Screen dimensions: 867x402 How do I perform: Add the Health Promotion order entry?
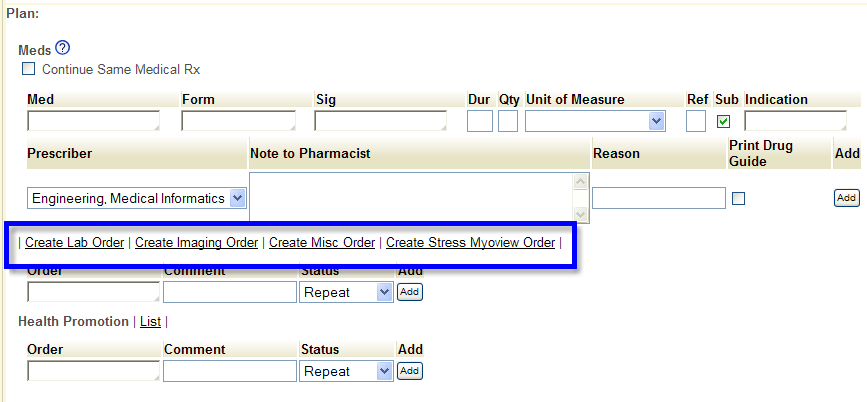point(409,371)
